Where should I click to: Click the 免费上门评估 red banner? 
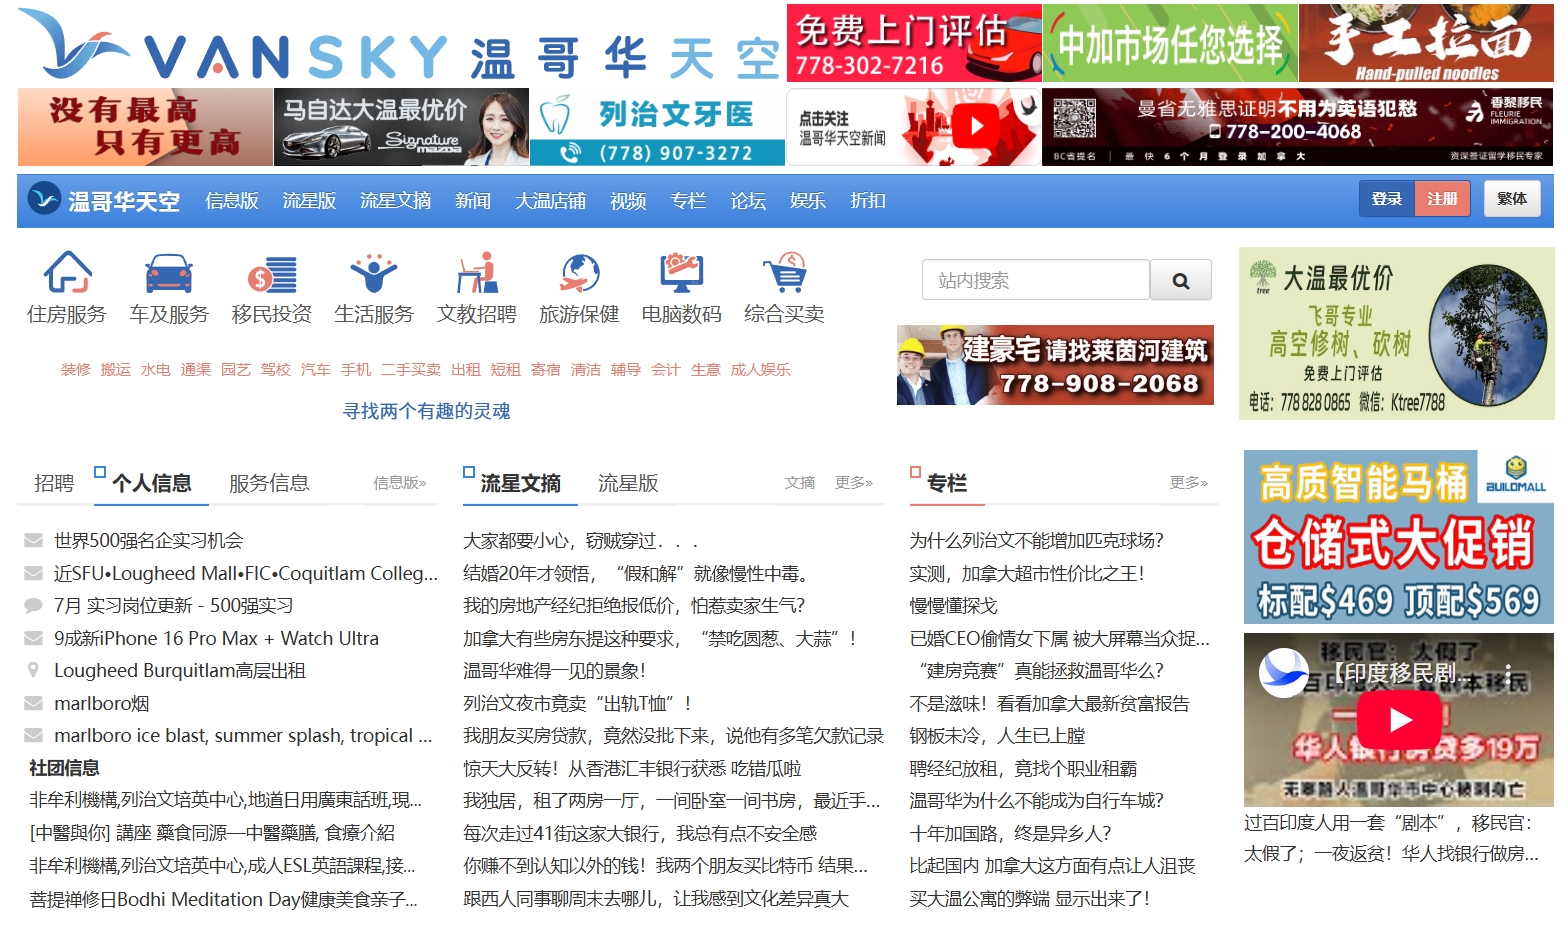[x=914, y=43]
